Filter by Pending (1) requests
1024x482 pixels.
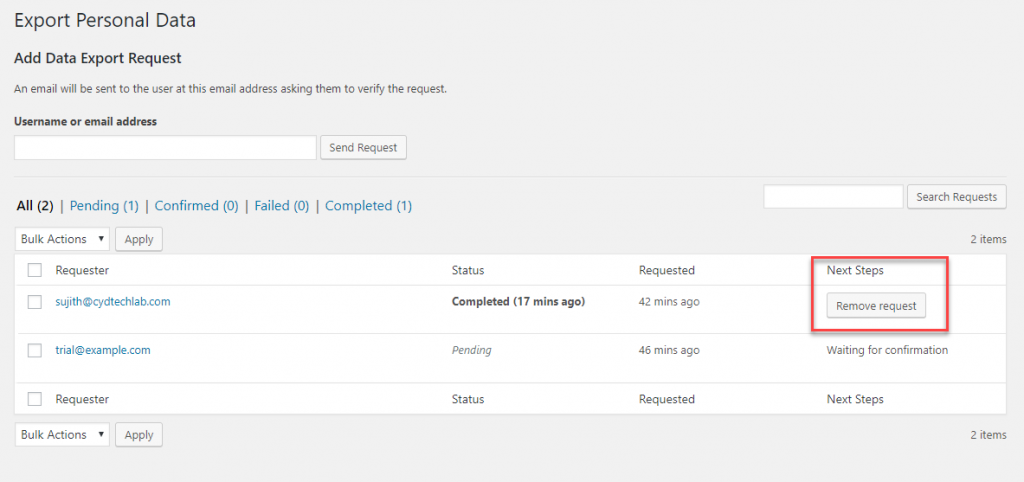tap(104, 206)
